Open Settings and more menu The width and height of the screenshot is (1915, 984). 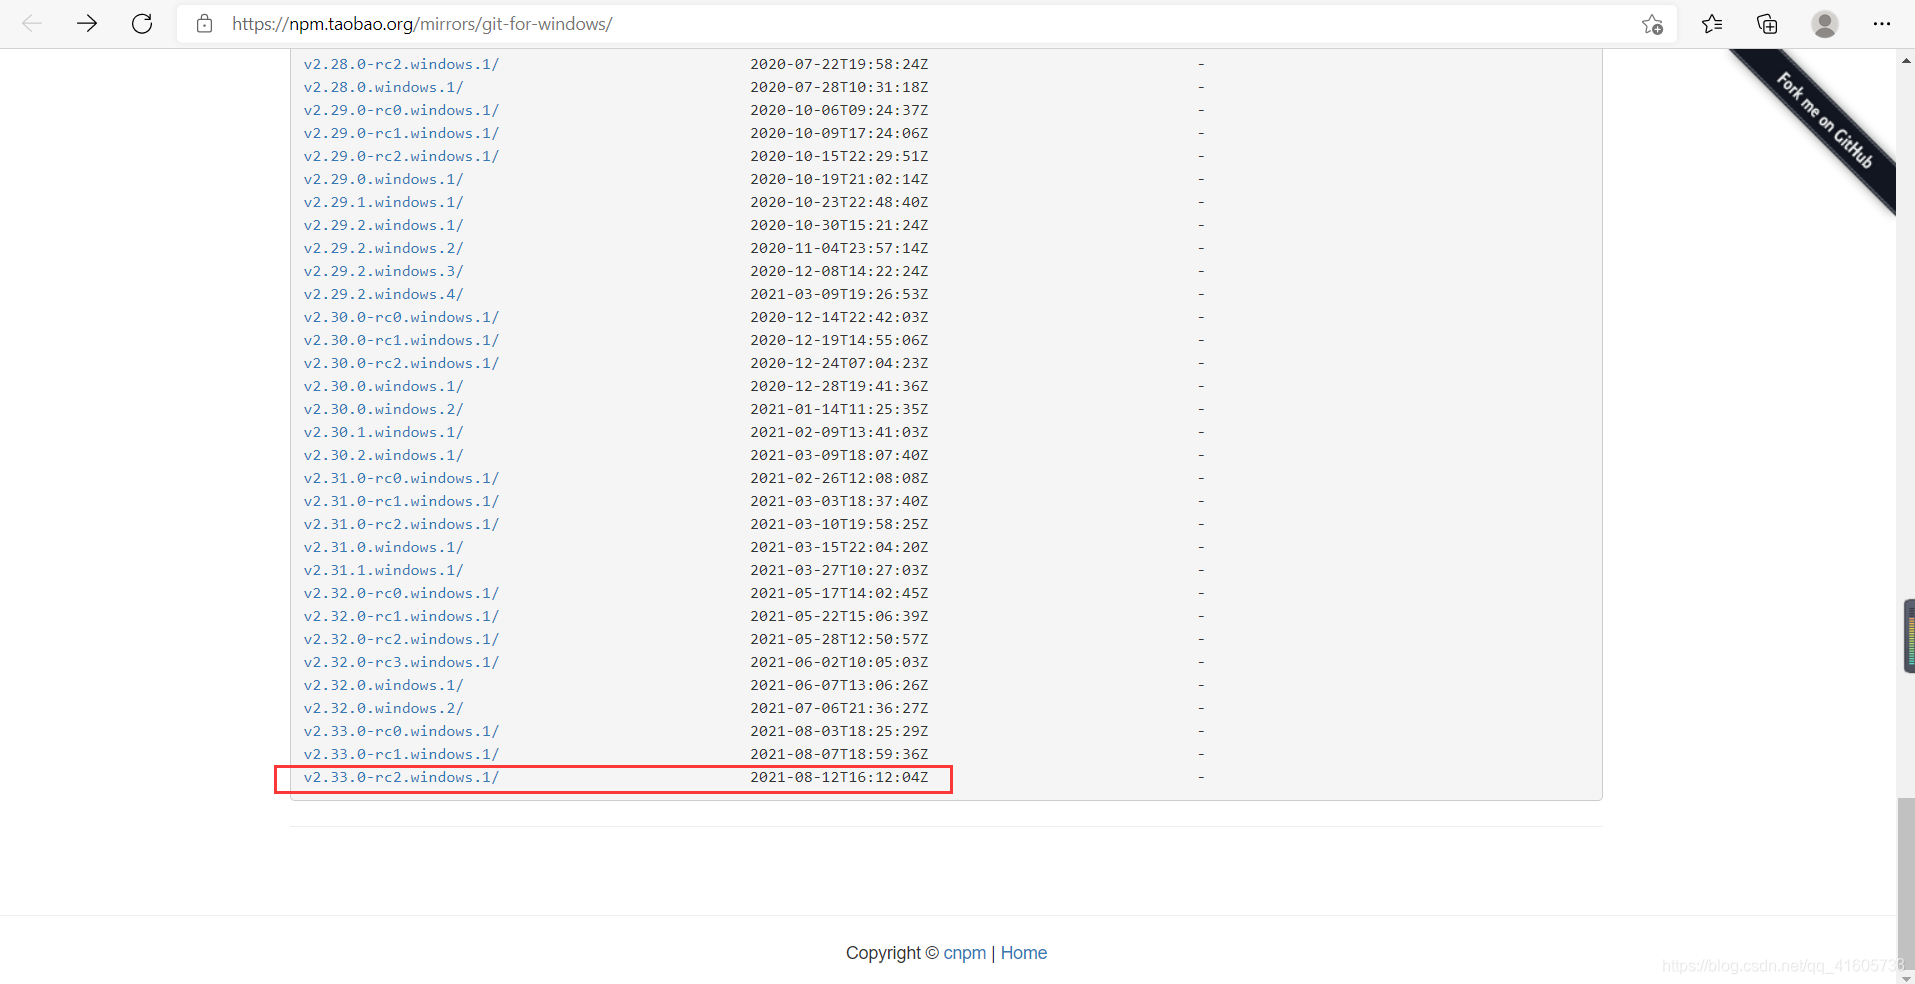[x=1882, y=23]
